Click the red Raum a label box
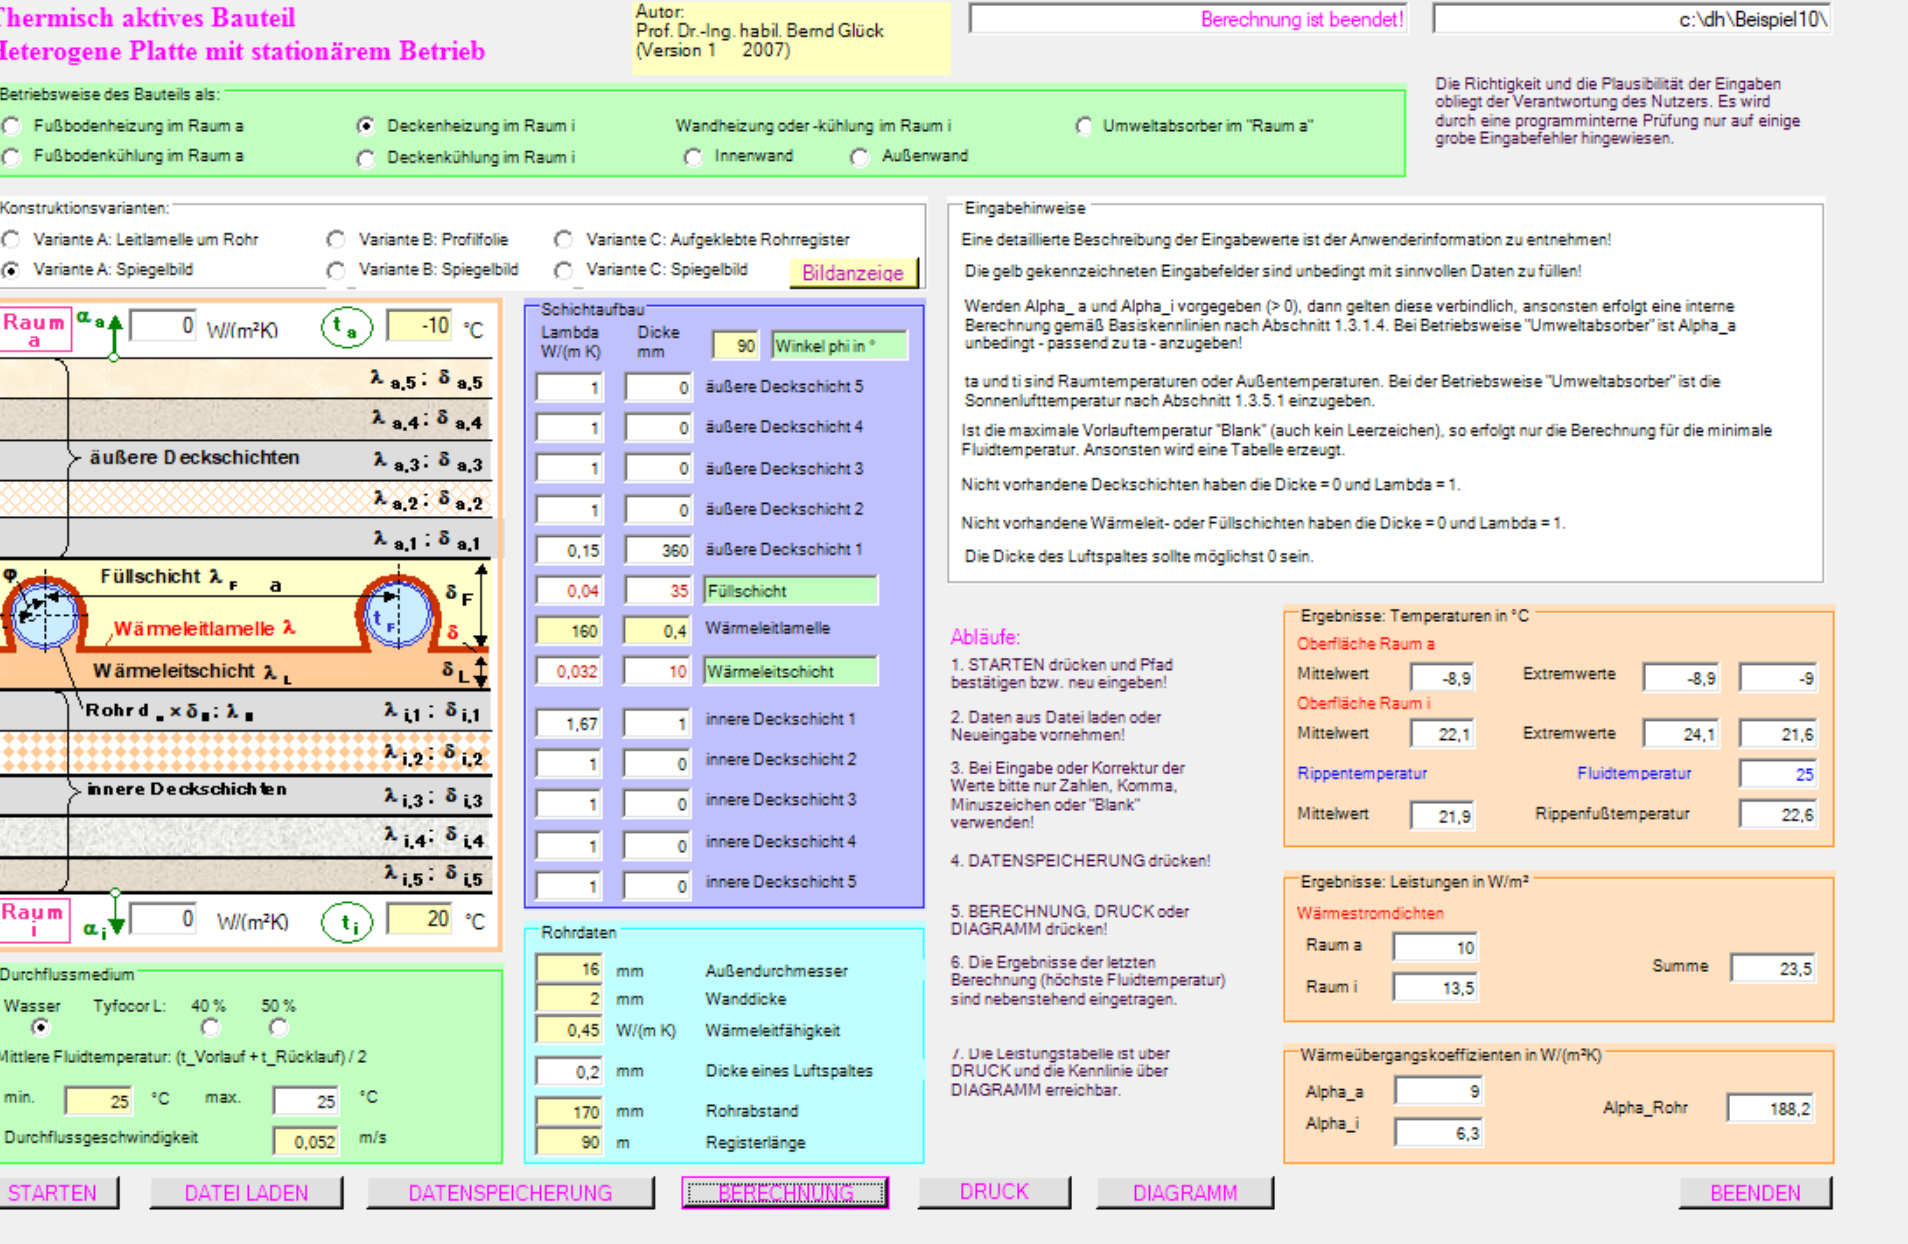The image size is (1908, 1244). (35, 328)
